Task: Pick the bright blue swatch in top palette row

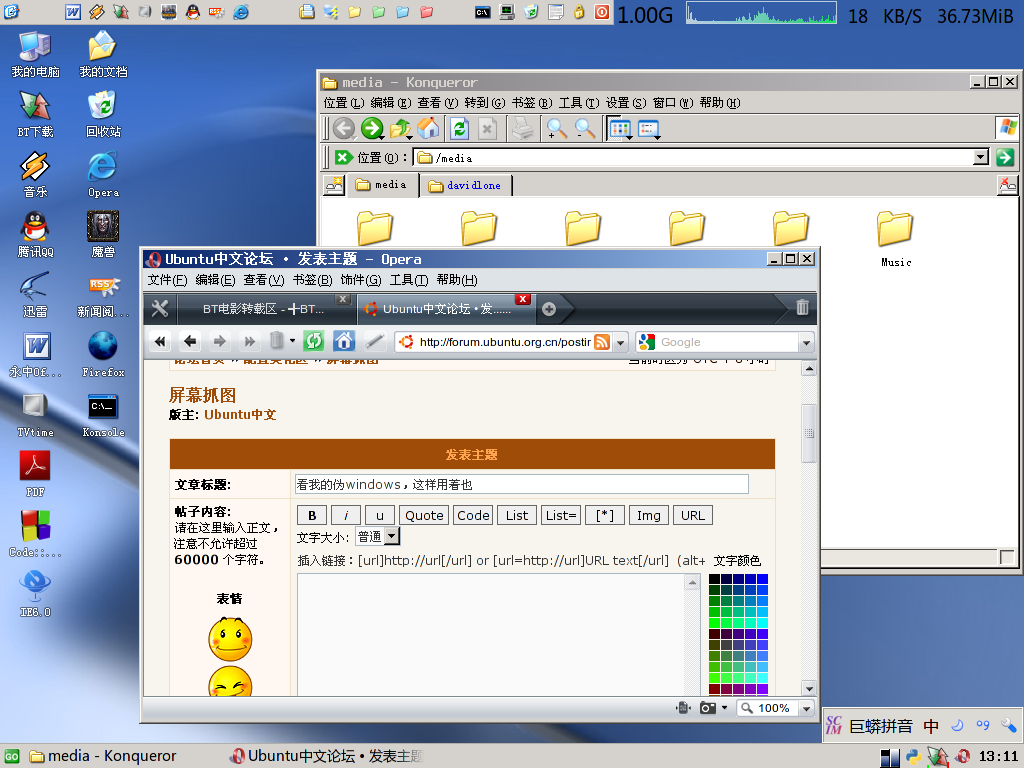Action: tap(762, 579)
